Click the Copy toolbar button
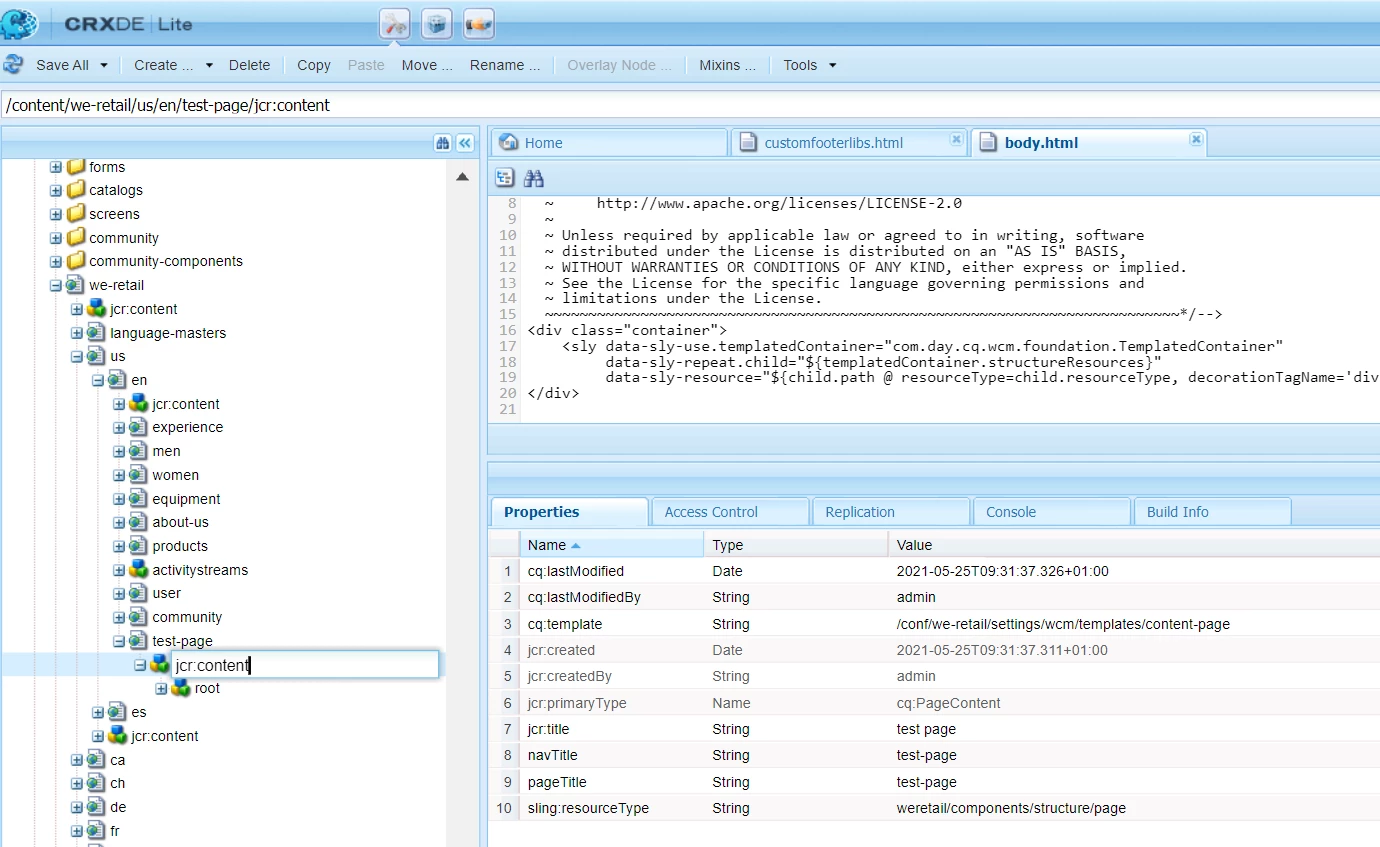 [314, 65]
